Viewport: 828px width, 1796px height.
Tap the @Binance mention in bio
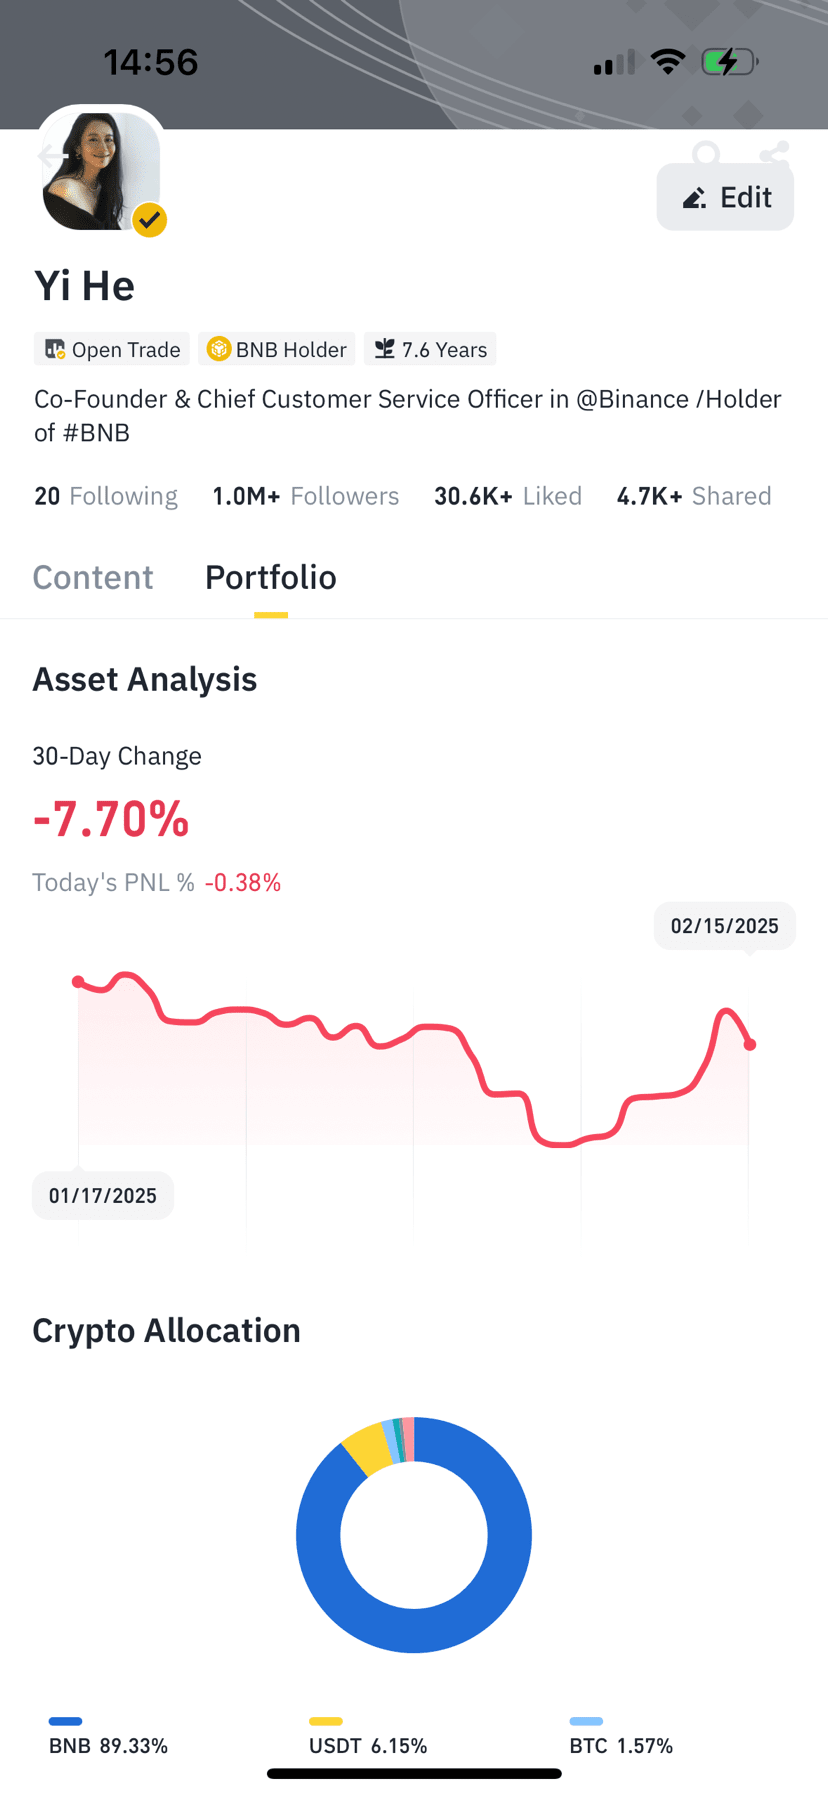pos(633,399)
